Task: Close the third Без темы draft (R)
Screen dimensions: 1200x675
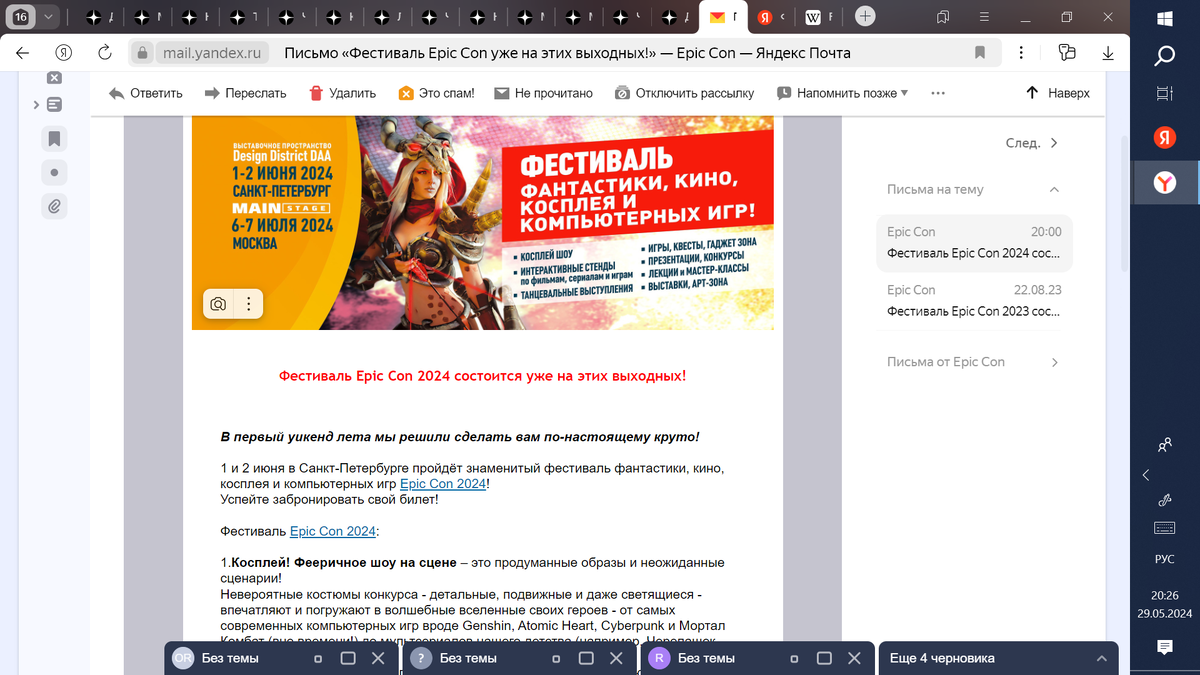Action: pos(853,658)
